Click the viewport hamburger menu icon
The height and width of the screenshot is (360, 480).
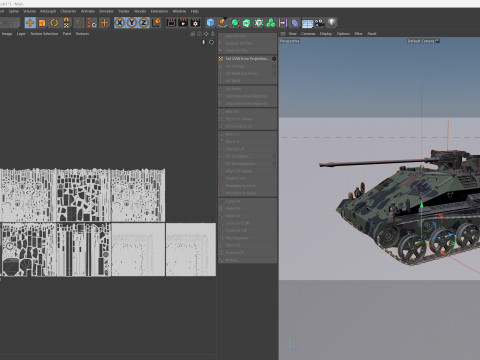click(x=283, y=34)
